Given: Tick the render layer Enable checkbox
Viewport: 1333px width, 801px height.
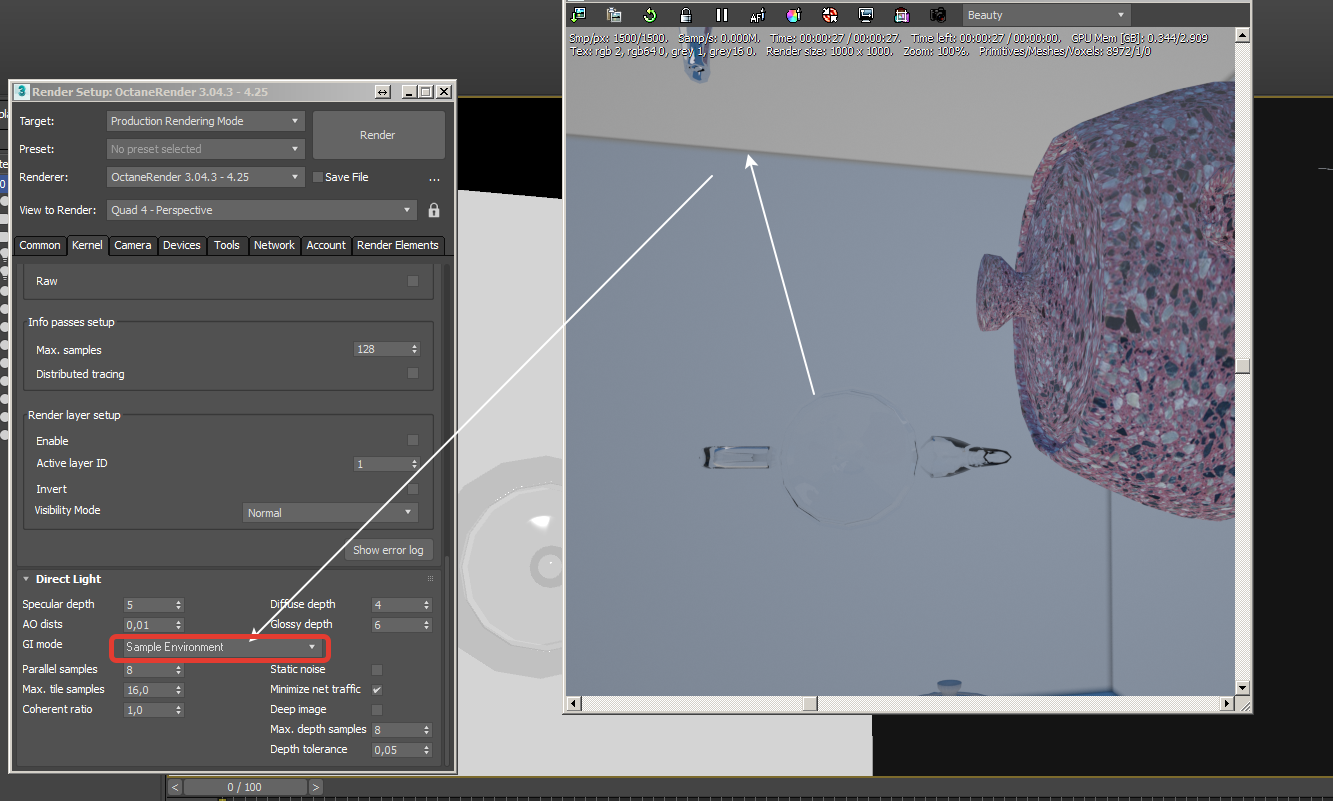Looking at the screenshot, I should 413,440.
